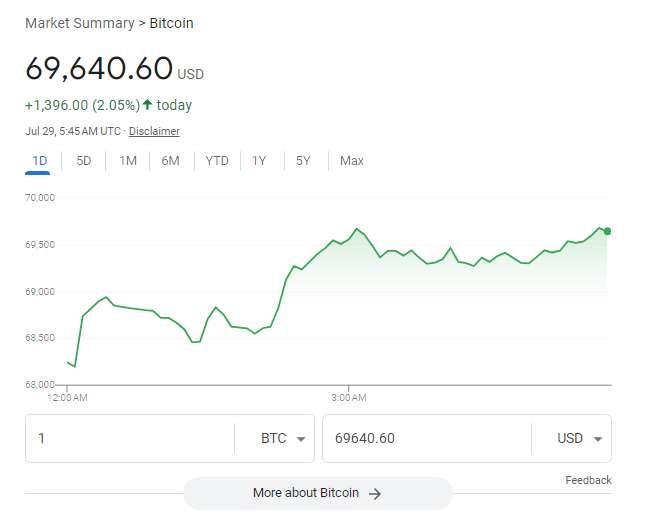Click the BTC amount input field
The image size is (656, 520).
click(x=130, y=439)
